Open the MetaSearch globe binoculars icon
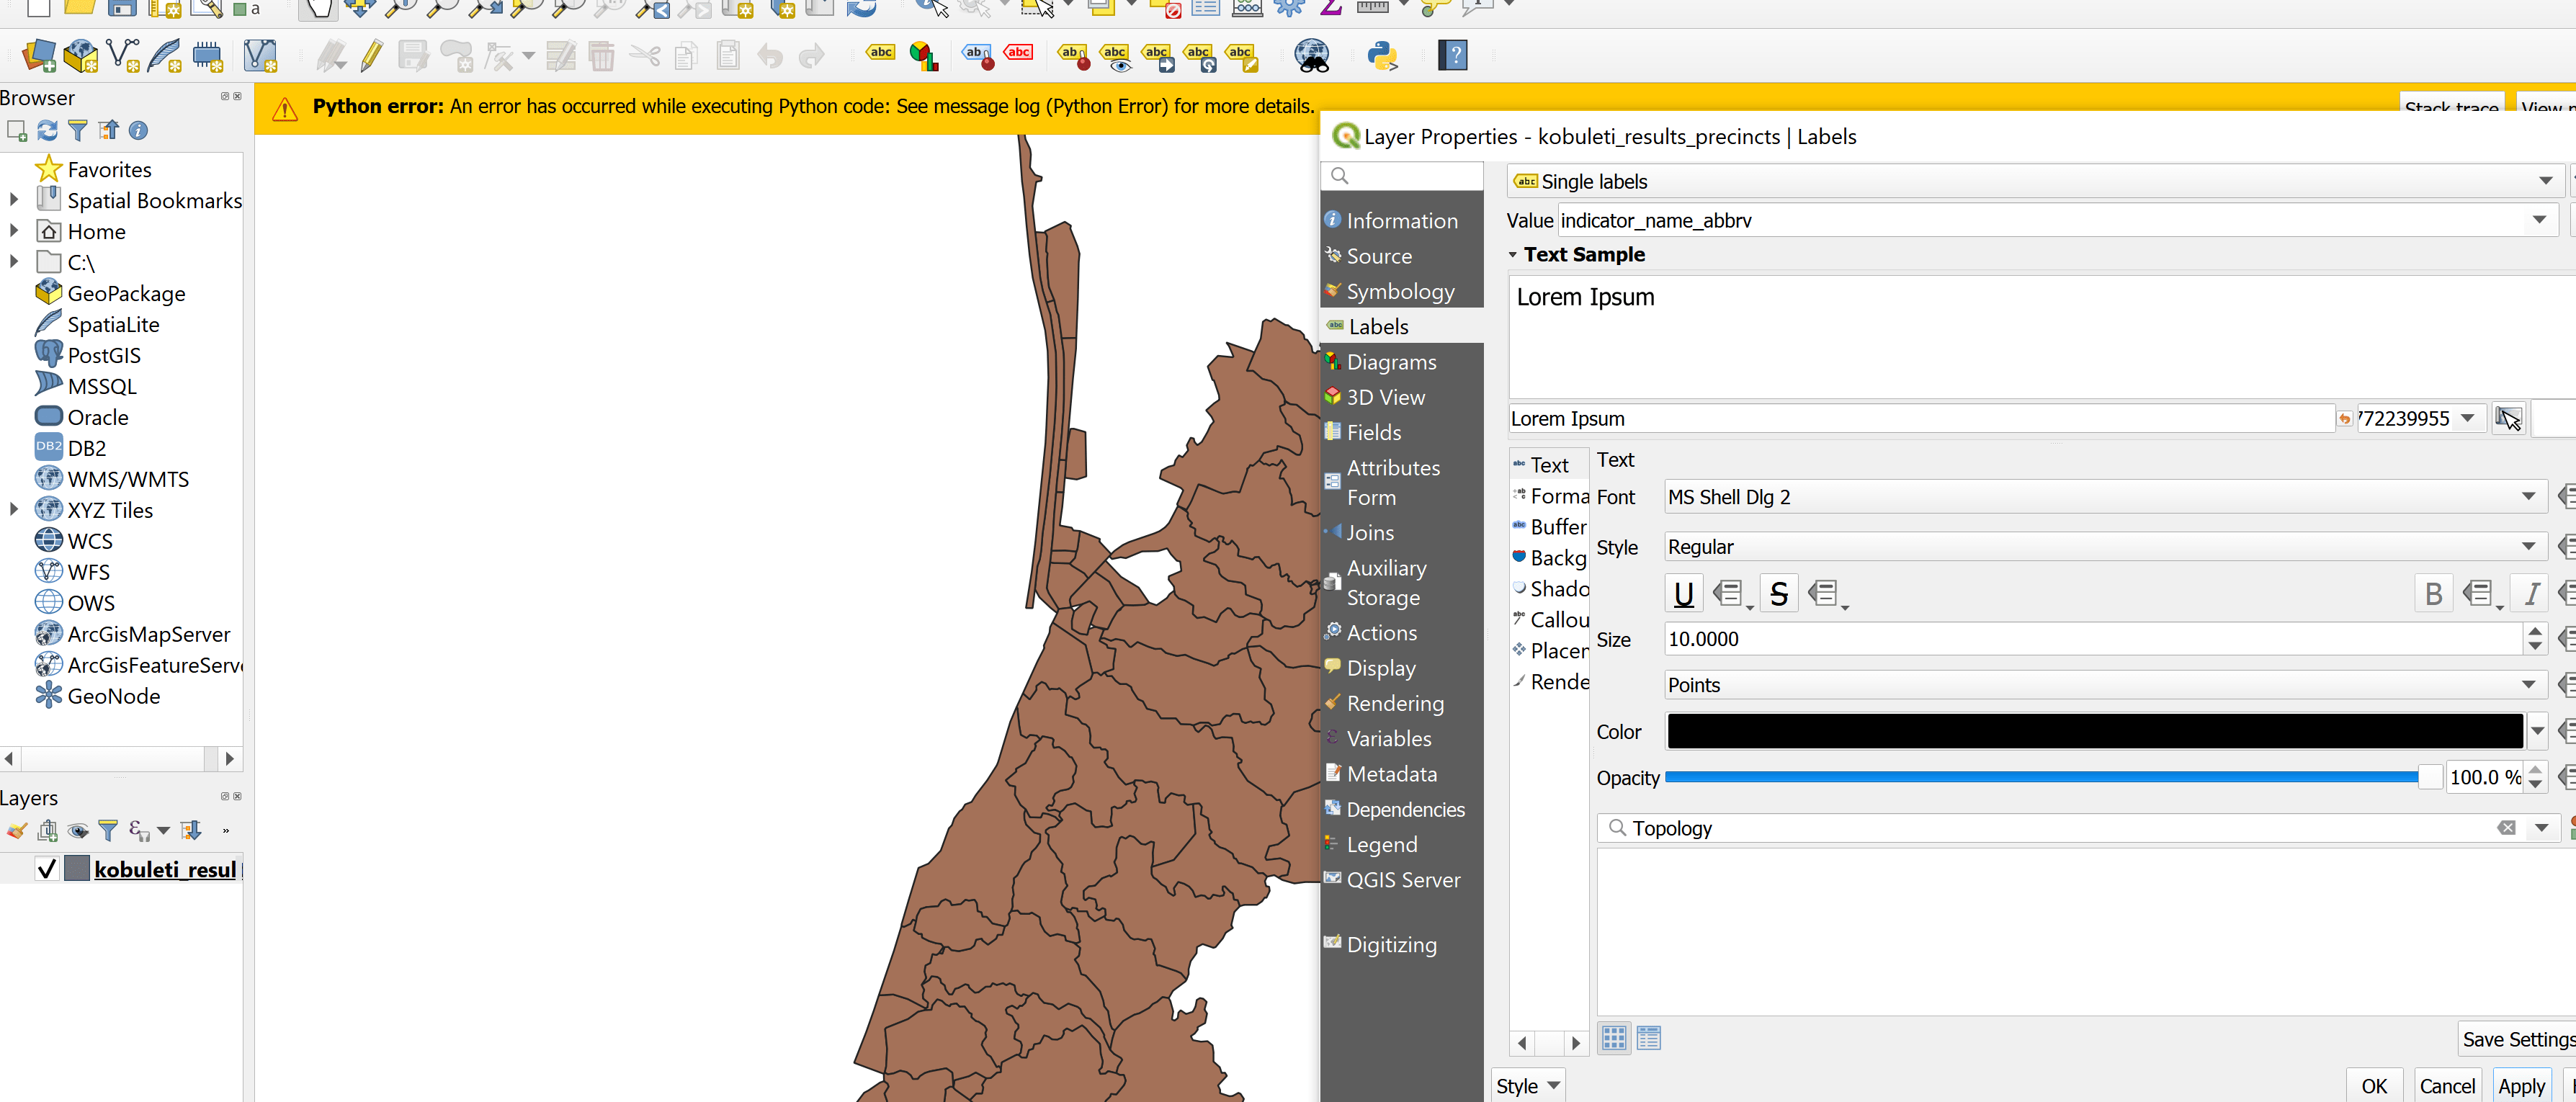This screenshot has height=1102, width=2576. (1311, 55)
